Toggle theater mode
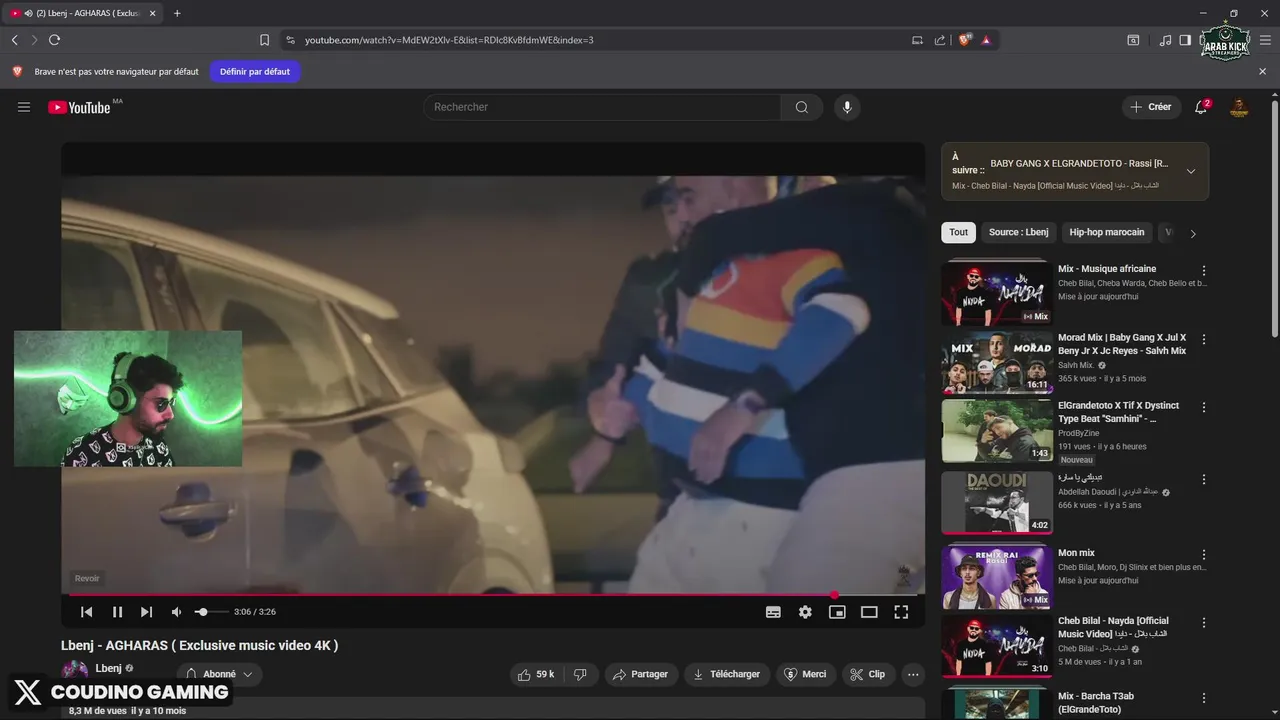 pos(869,612)
